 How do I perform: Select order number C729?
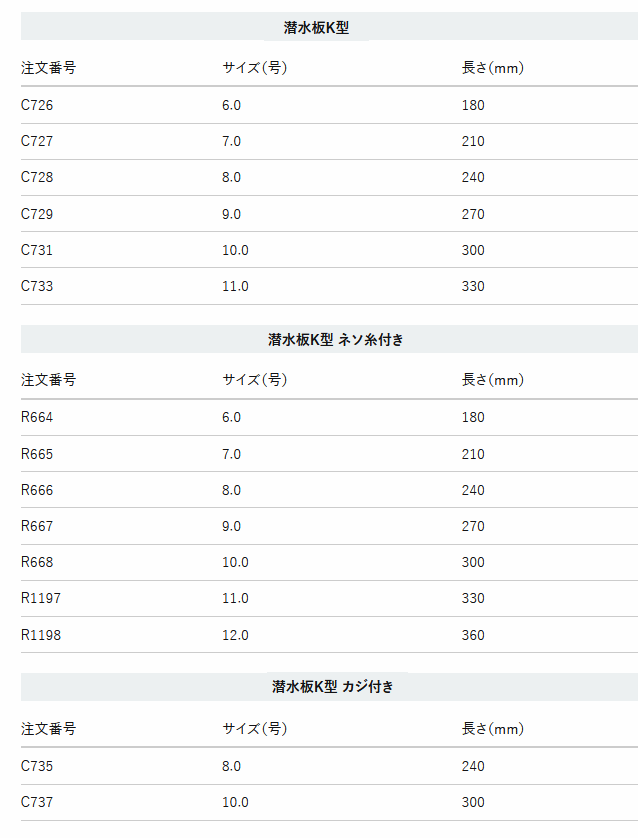(x=37, y=214)
